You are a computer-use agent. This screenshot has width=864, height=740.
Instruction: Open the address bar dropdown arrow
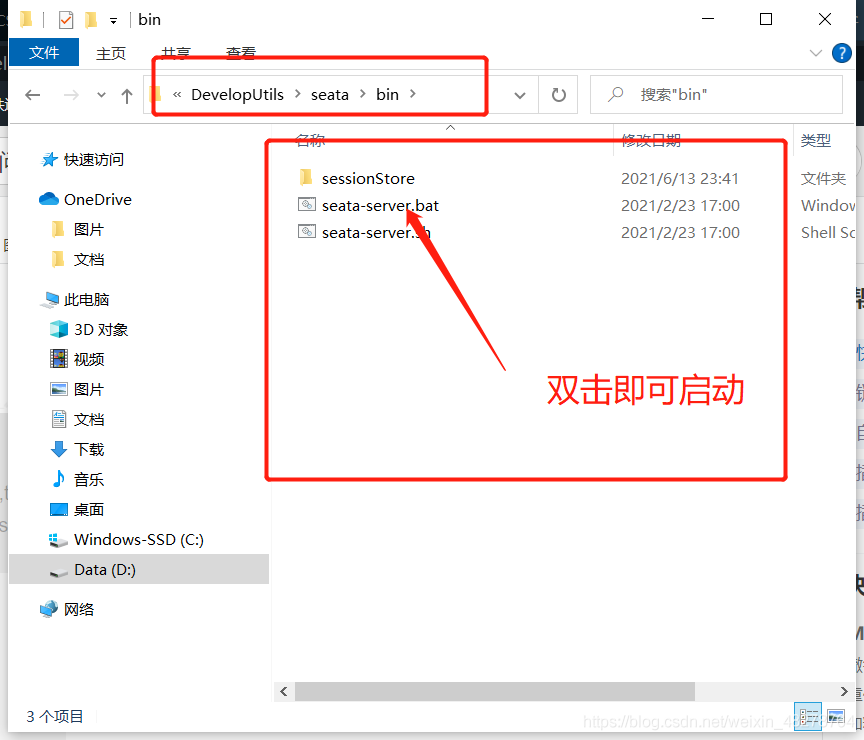[x=519, y=94]
